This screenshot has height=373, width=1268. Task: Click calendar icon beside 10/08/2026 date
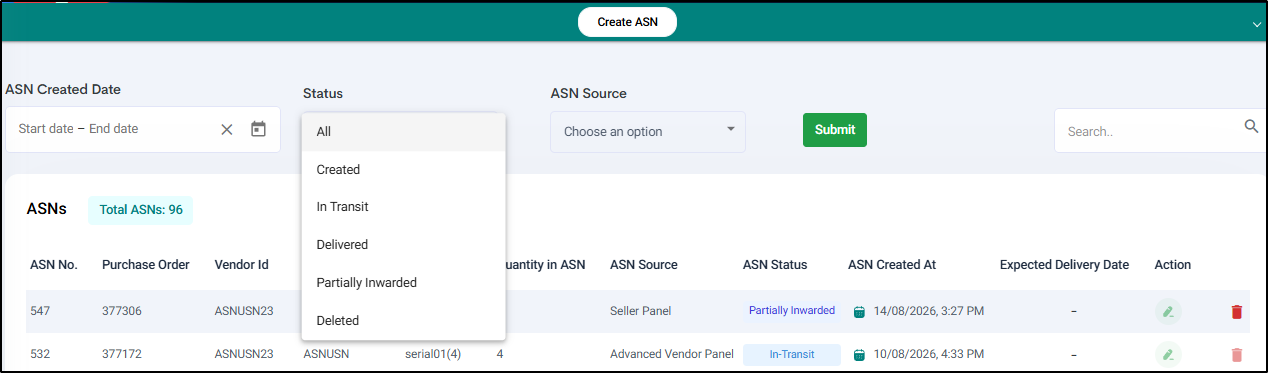858,355
